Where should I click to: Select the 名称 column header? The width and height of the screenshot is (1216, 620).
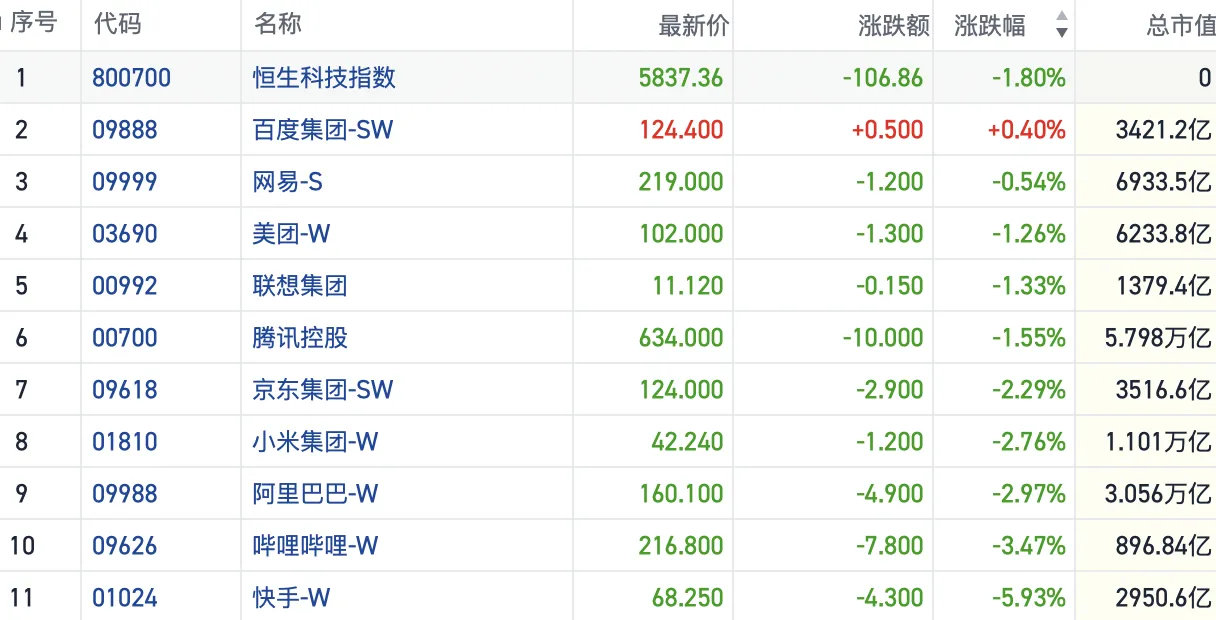(278, 25)
